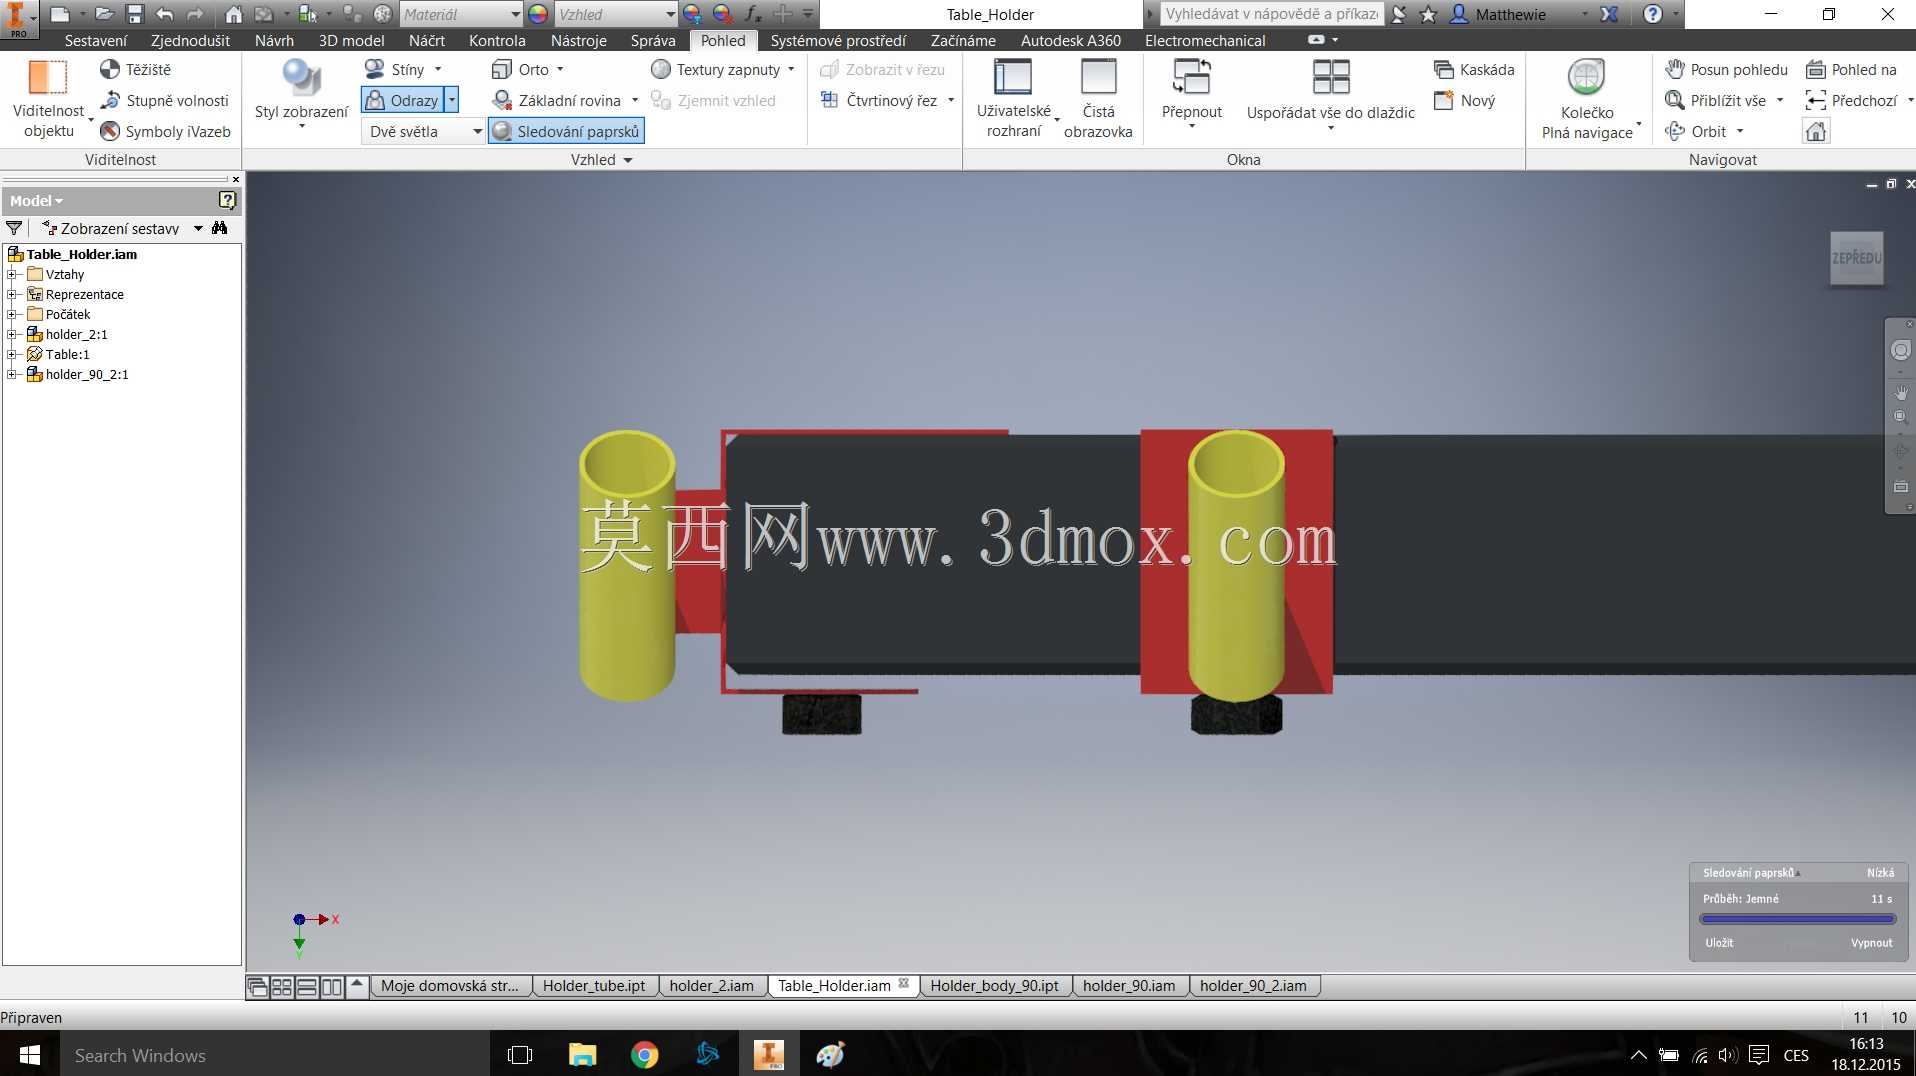The image size is (1916, 1076).
Task: Switch to the holder_90_2.iam document tab
Action: (x=1253, y=986)
